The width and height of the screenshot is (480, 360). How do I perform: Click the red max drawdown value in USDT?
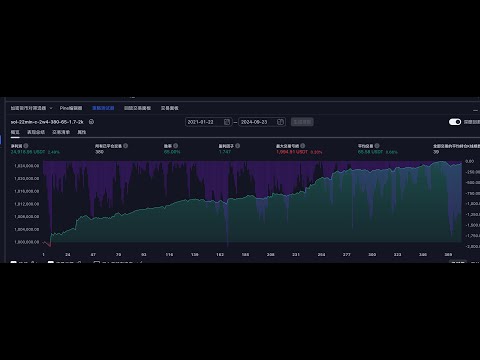click(x=292, y=152)
